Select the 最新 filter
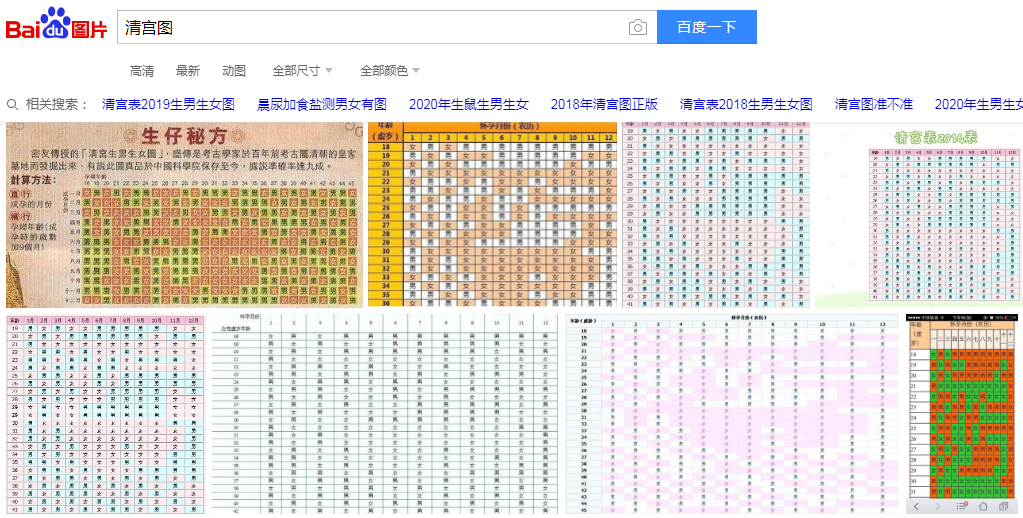This screenshot has height=518, width=1023. 188,71
